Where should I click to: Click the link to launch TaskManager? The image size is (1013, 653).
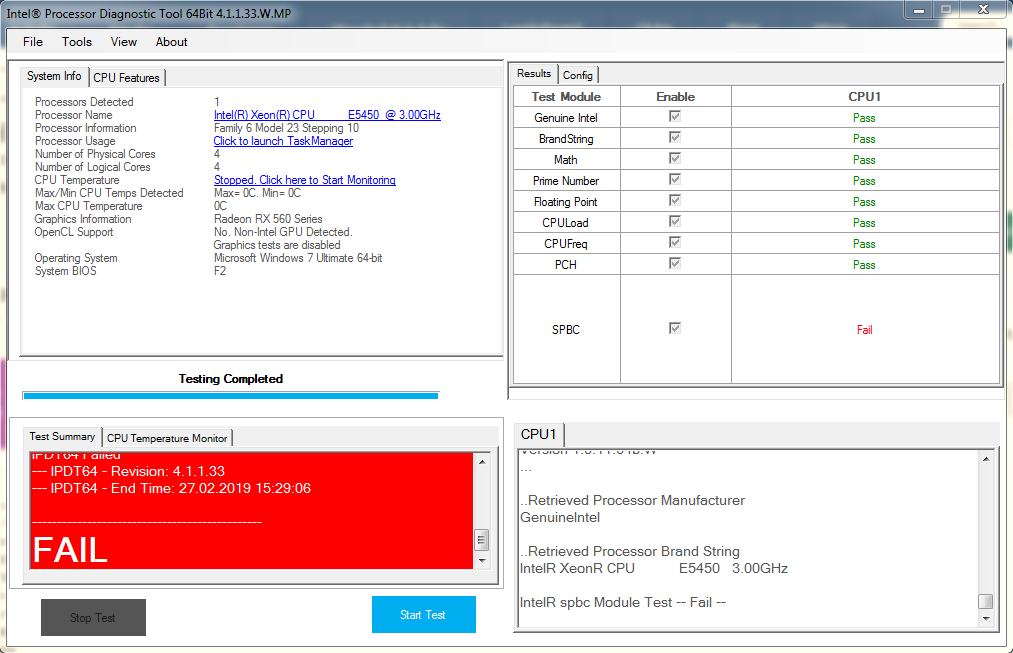coord(283,141)
